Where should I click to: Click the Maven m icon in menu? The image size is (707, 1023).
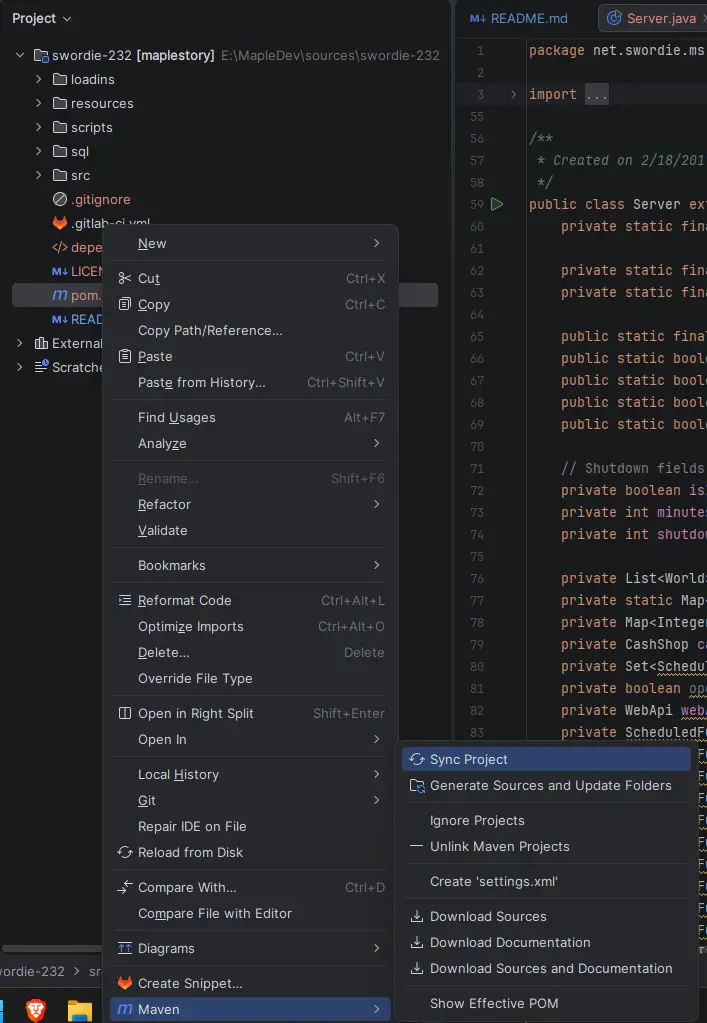125,1009
